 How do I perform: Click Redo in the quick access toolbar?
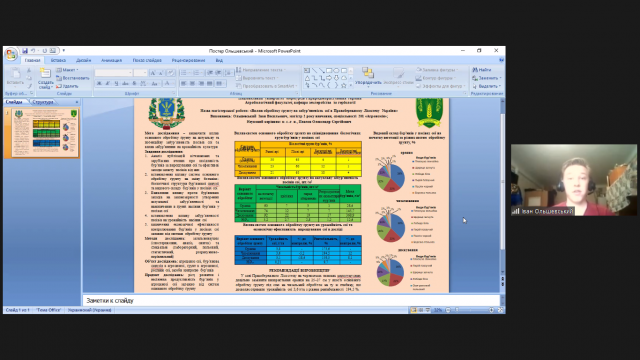[44, 51]
